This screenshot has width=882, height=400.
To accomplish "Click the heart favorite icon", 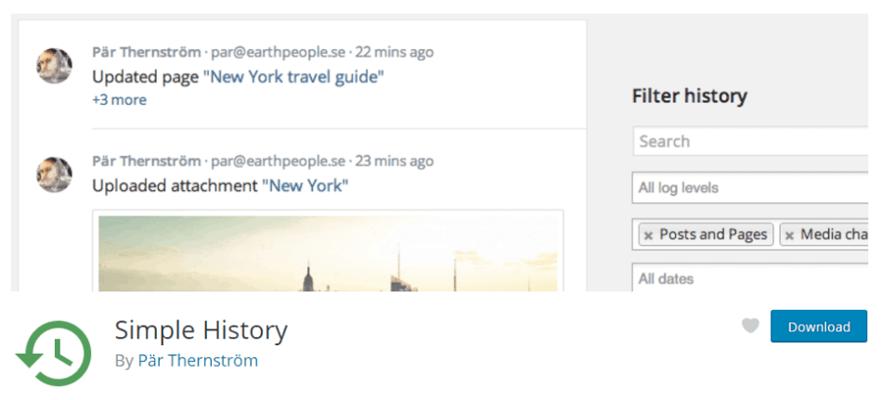I will 750,326.
